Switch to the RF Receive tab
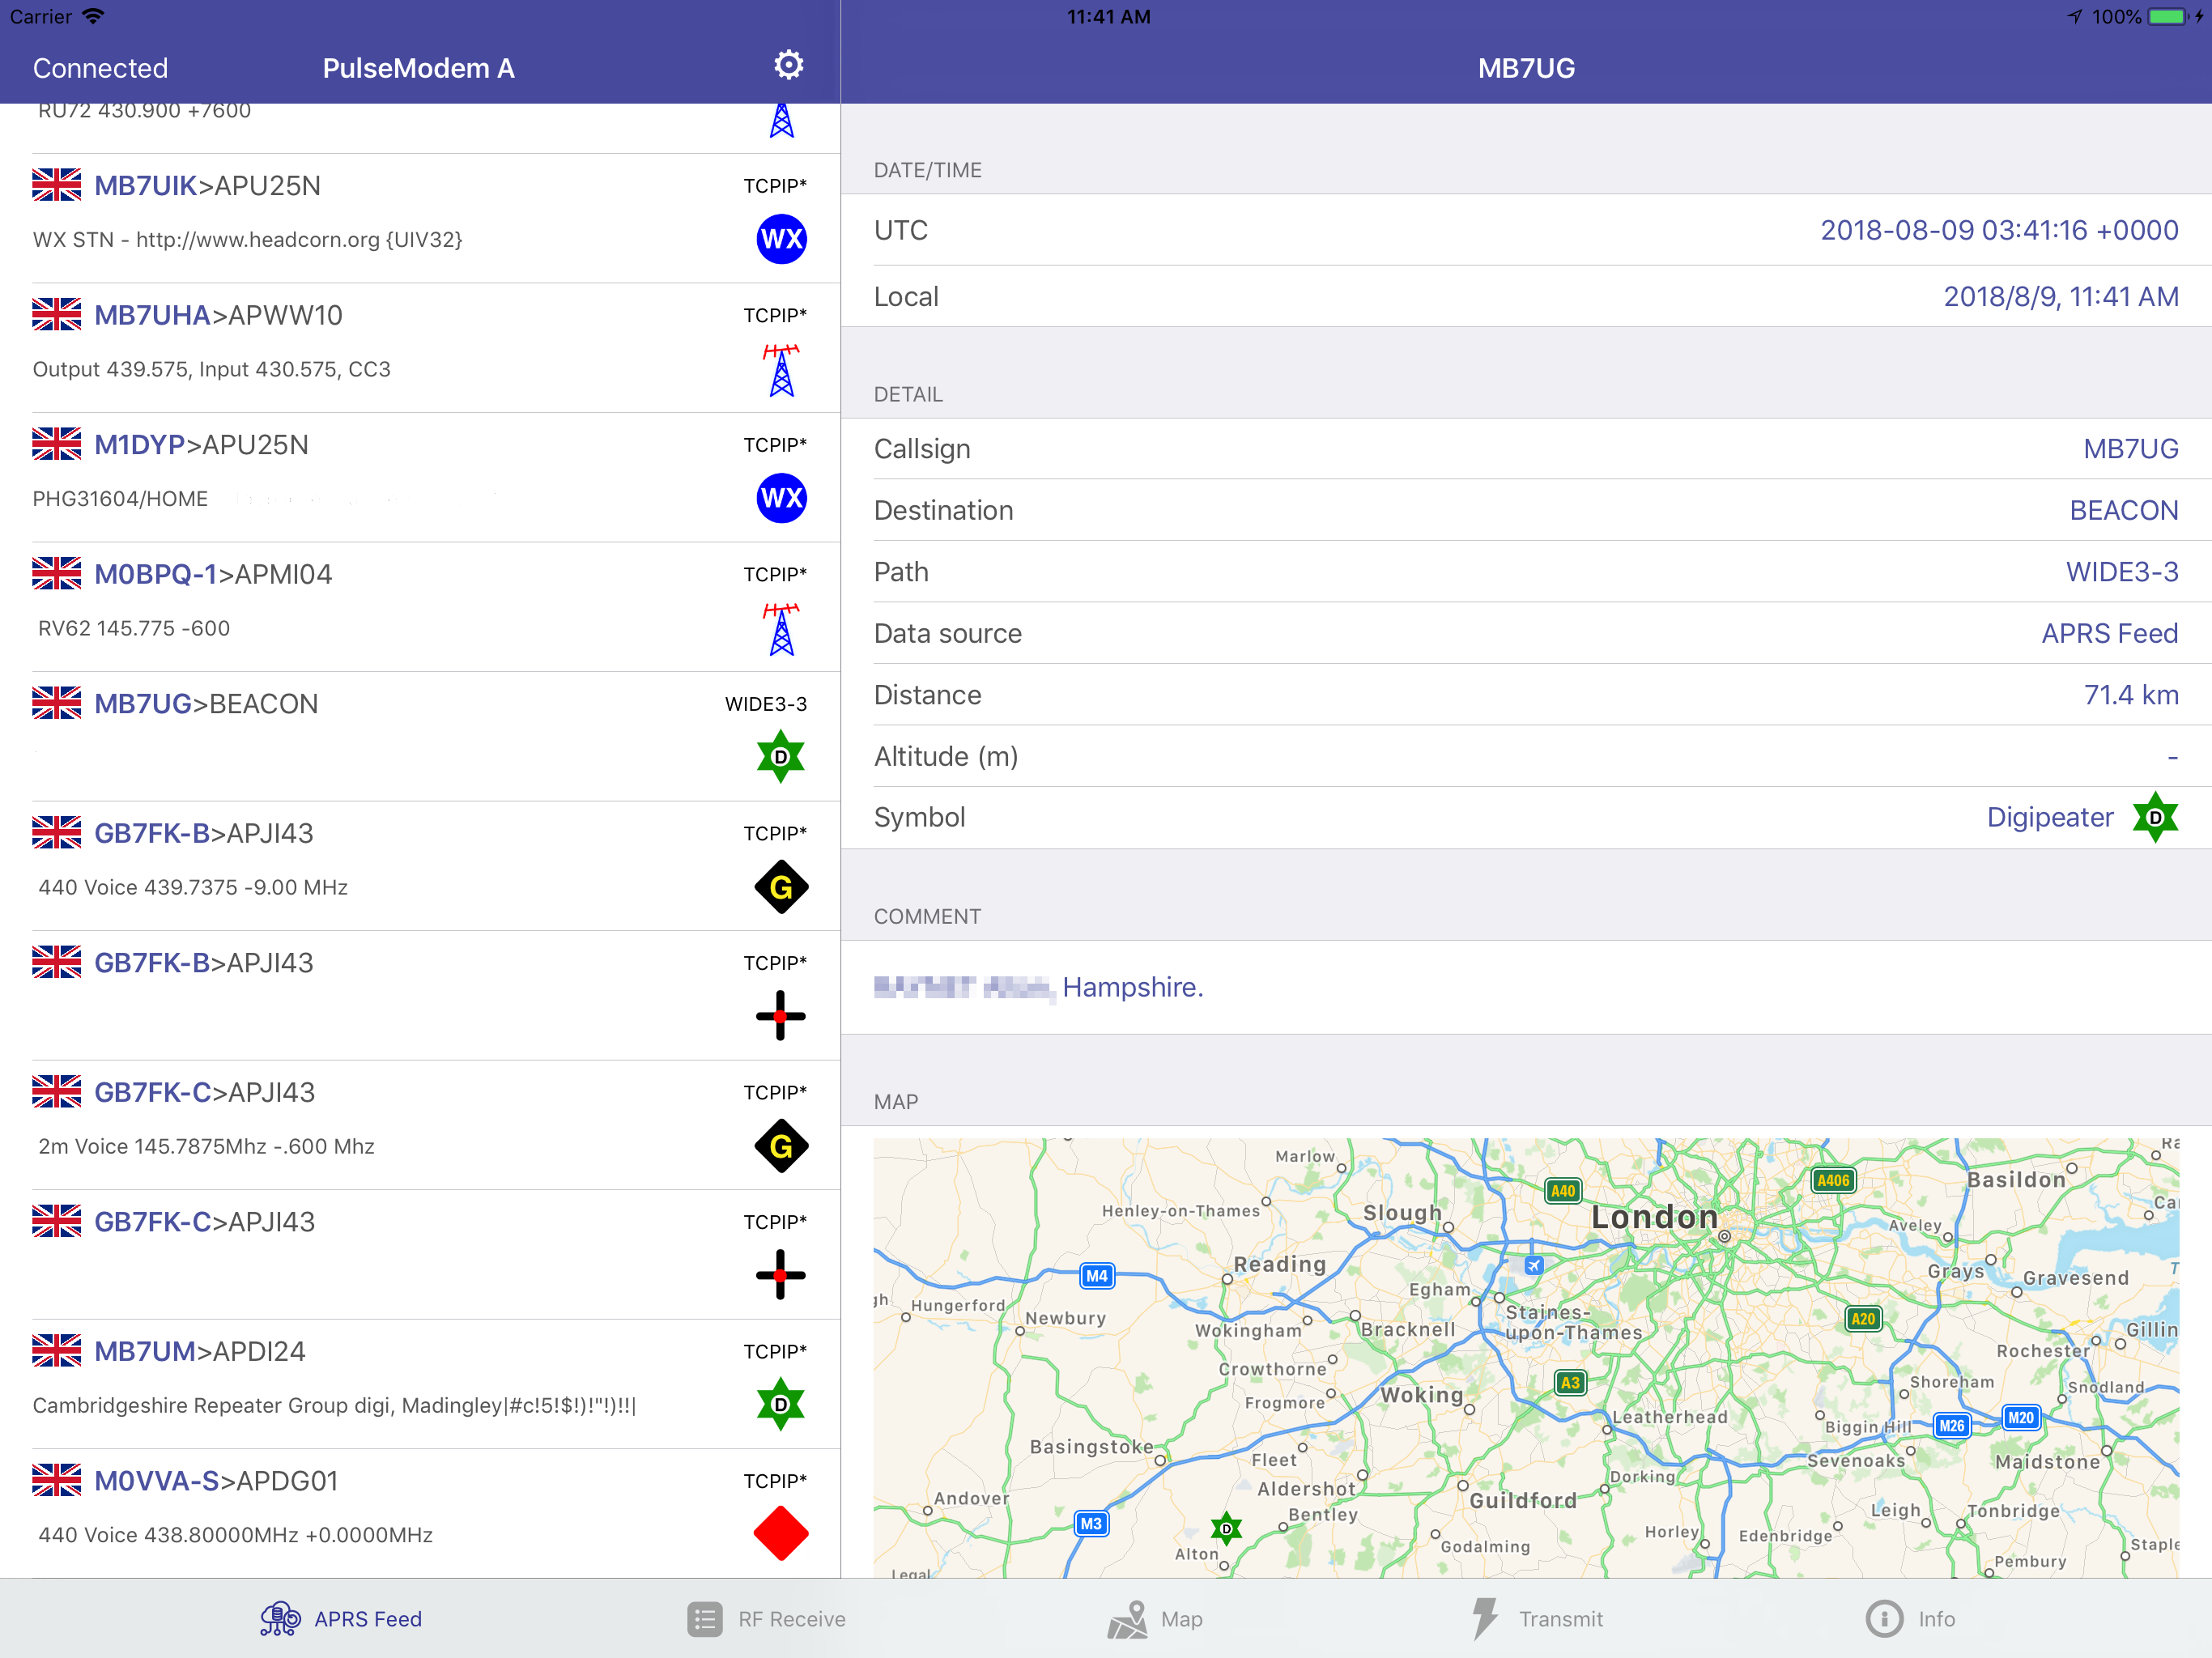Screen dimensions: 2212x1658 point(767,1619)
